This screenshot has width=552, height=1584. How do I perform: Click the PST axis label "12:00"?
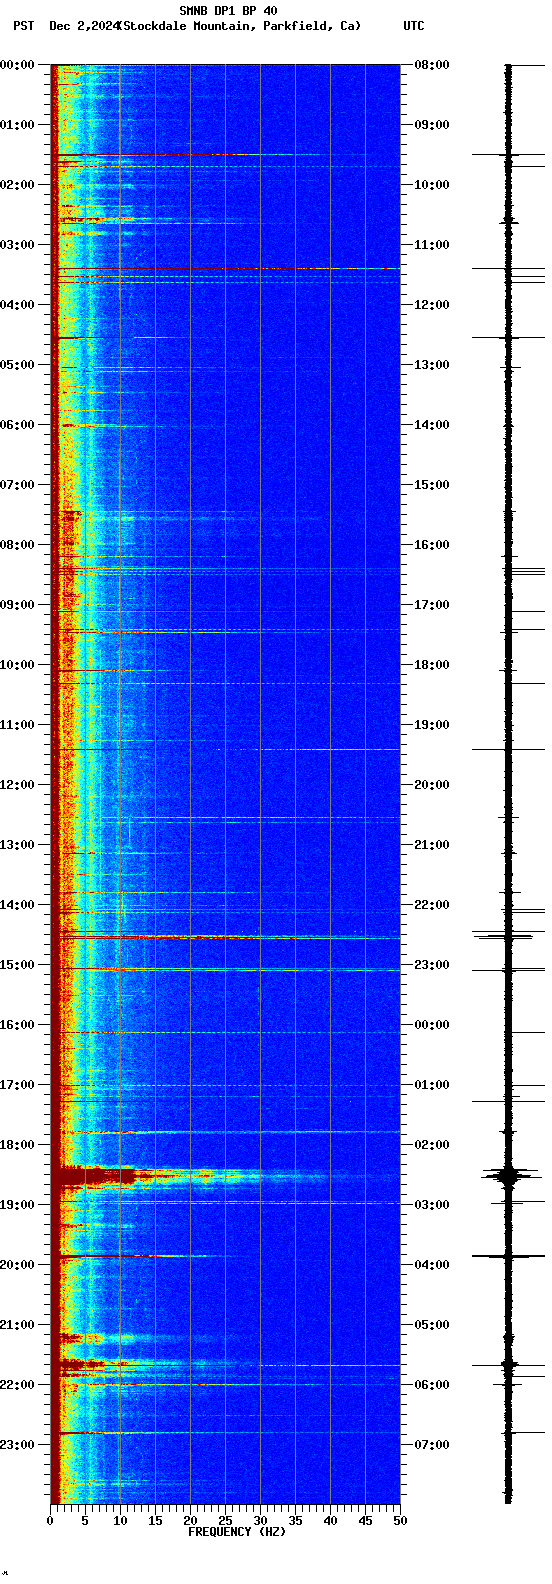tap(17, 785)
